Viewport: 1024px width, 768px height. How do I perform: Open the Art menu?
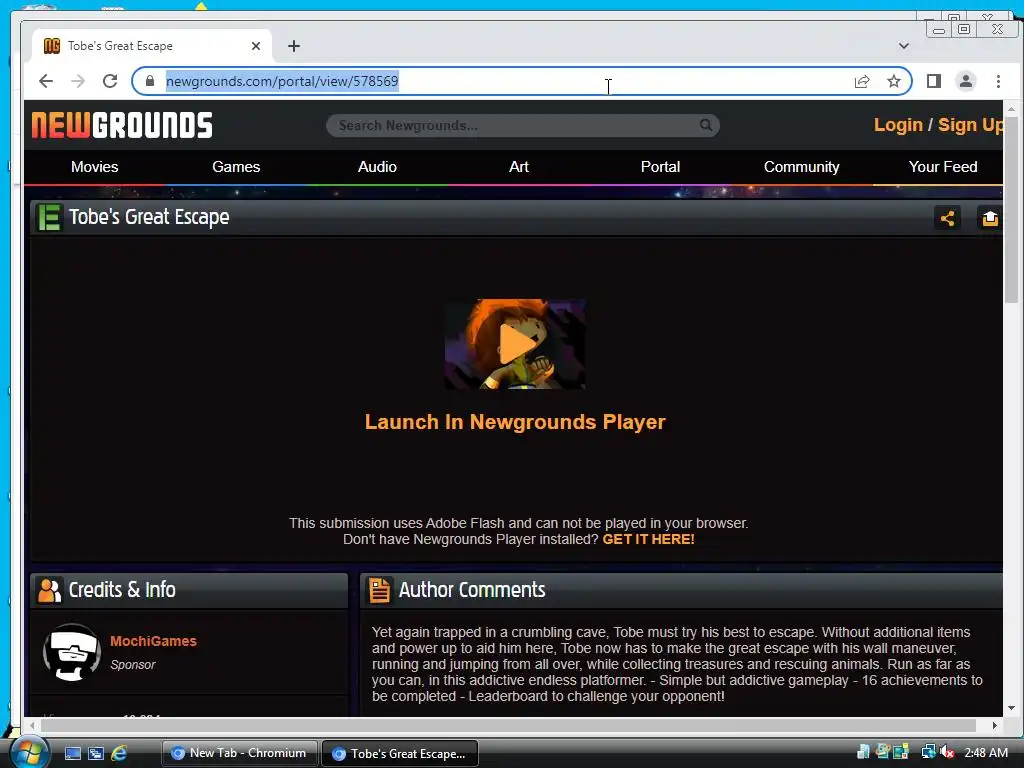pyautogui.click(x=519, y=167)
